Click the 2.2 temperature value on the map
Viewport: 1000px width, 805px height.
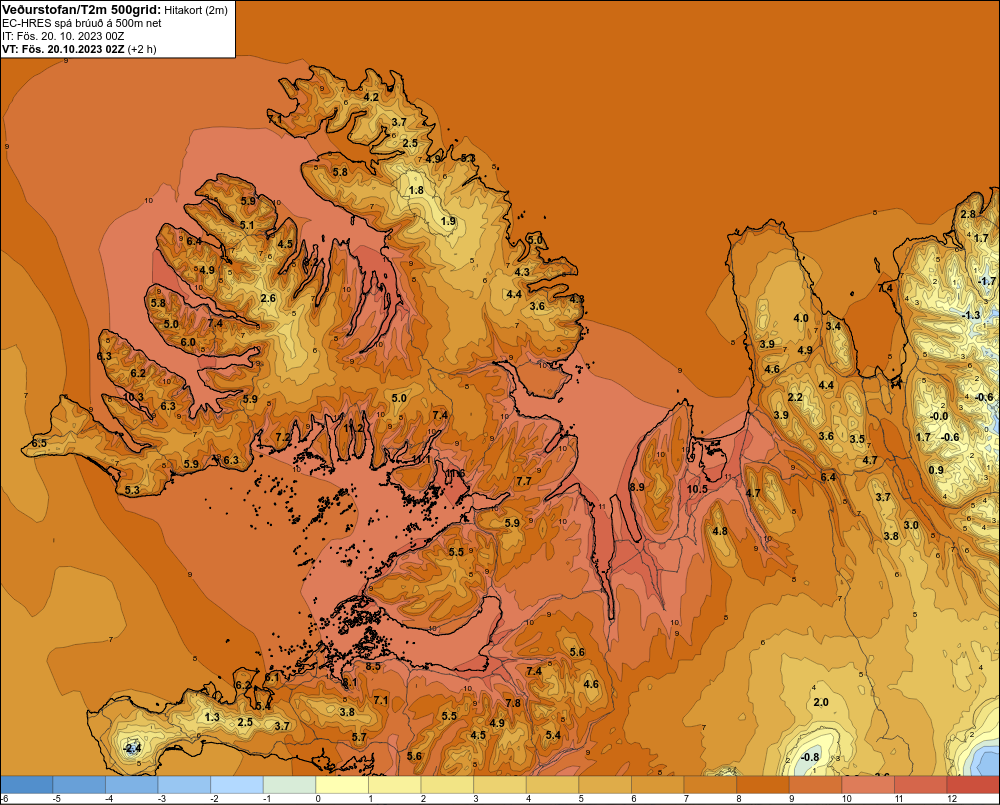tap(795, 397)
